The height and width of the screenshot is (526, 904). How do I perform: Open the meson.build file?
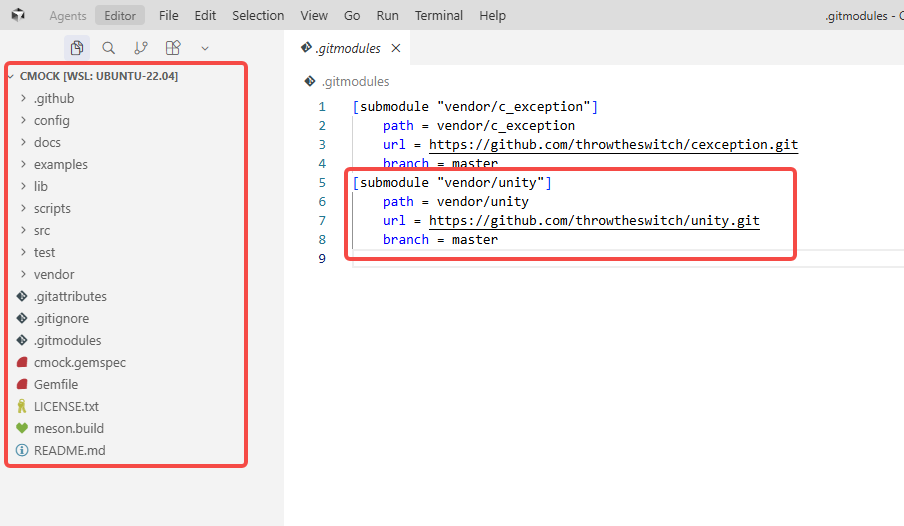(68, 428)
